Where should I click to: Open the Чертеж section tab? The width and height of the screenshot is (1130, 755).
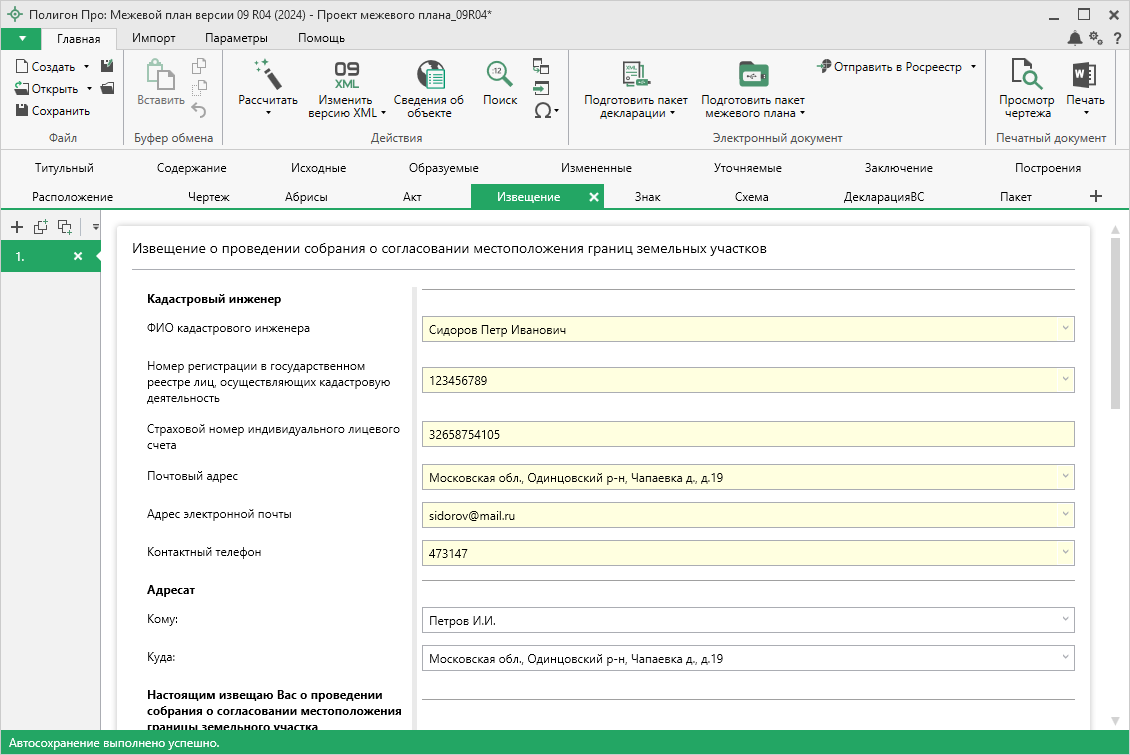[209, 197]
